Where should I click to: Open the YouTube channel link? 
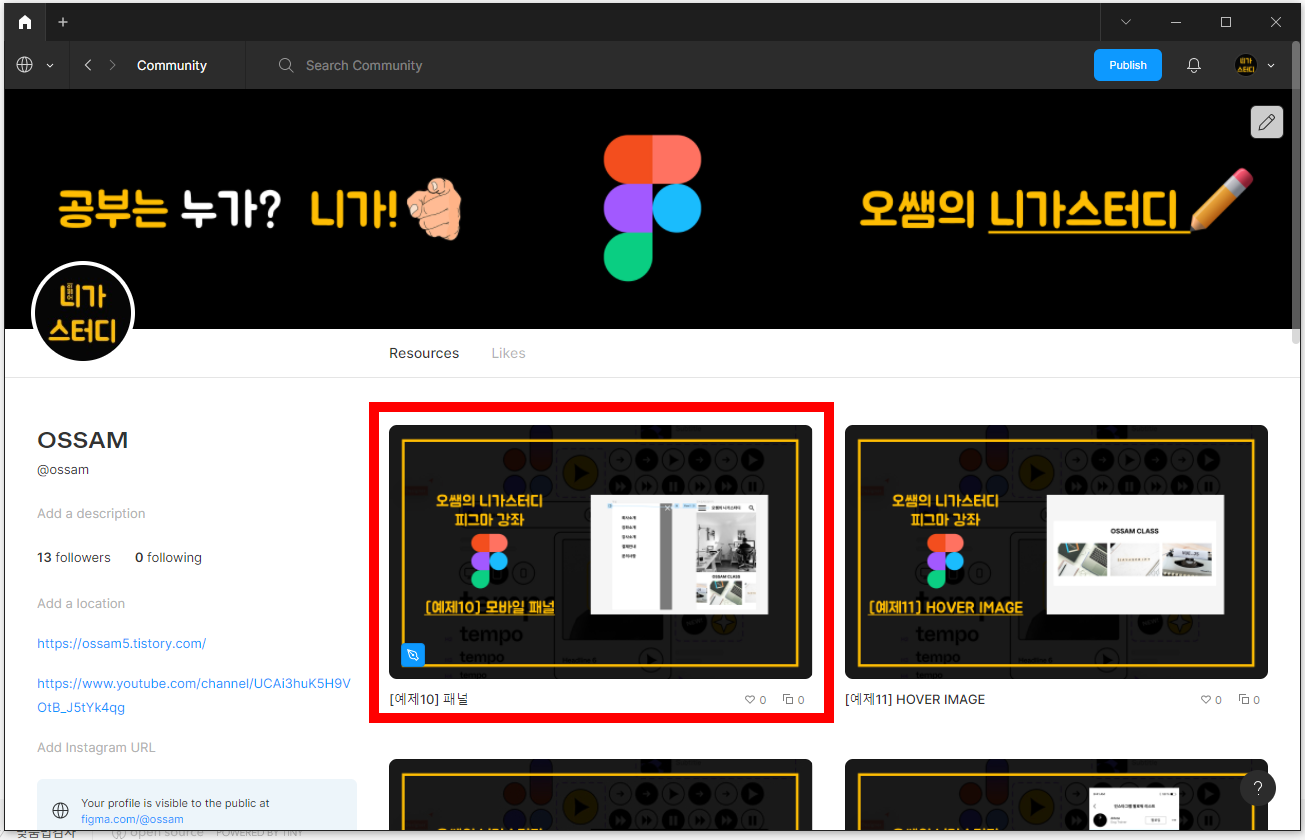194,695
